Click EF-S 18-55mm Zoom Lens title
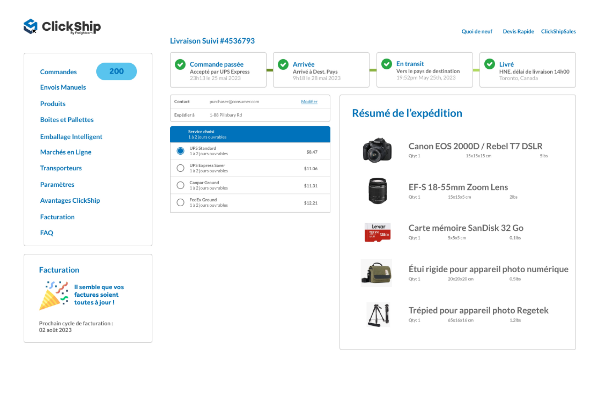600x405 pixels. [x=458, y=187]
